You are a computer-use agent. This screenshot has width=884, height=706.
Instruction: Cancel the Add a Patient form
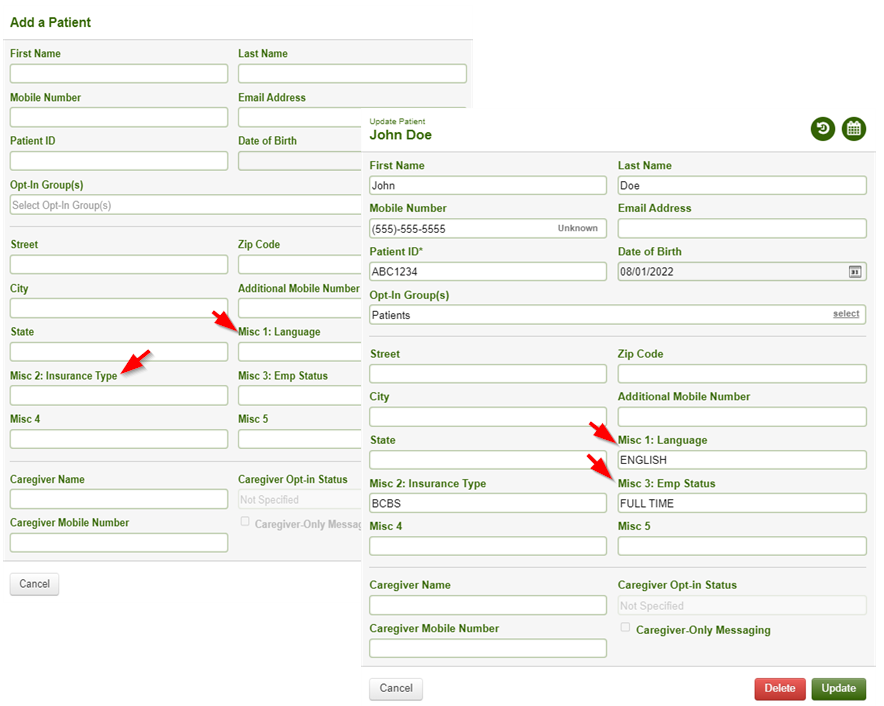34,584
